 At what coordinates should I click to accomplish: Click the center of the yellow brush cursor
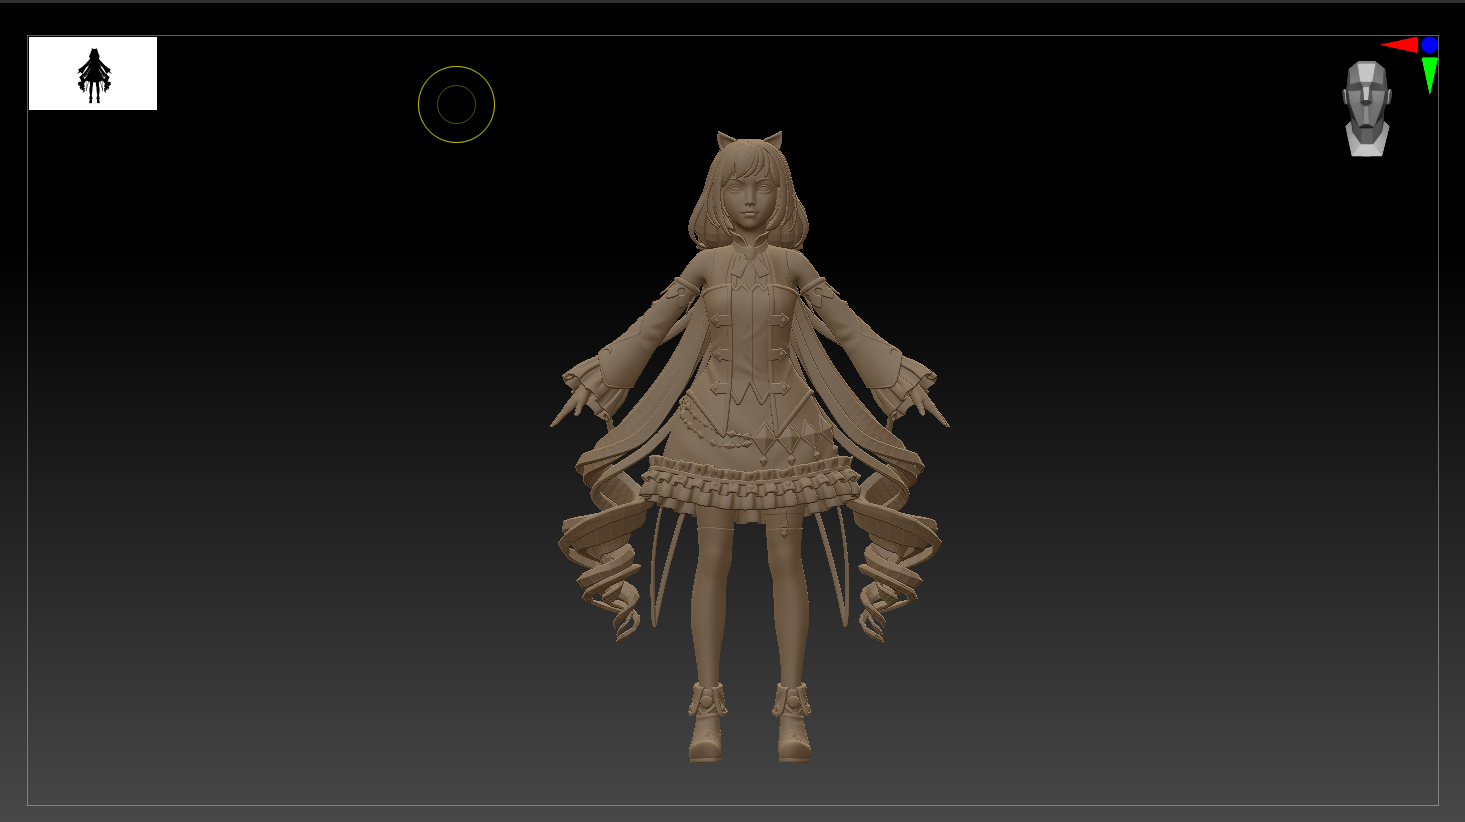click(456, 105)
